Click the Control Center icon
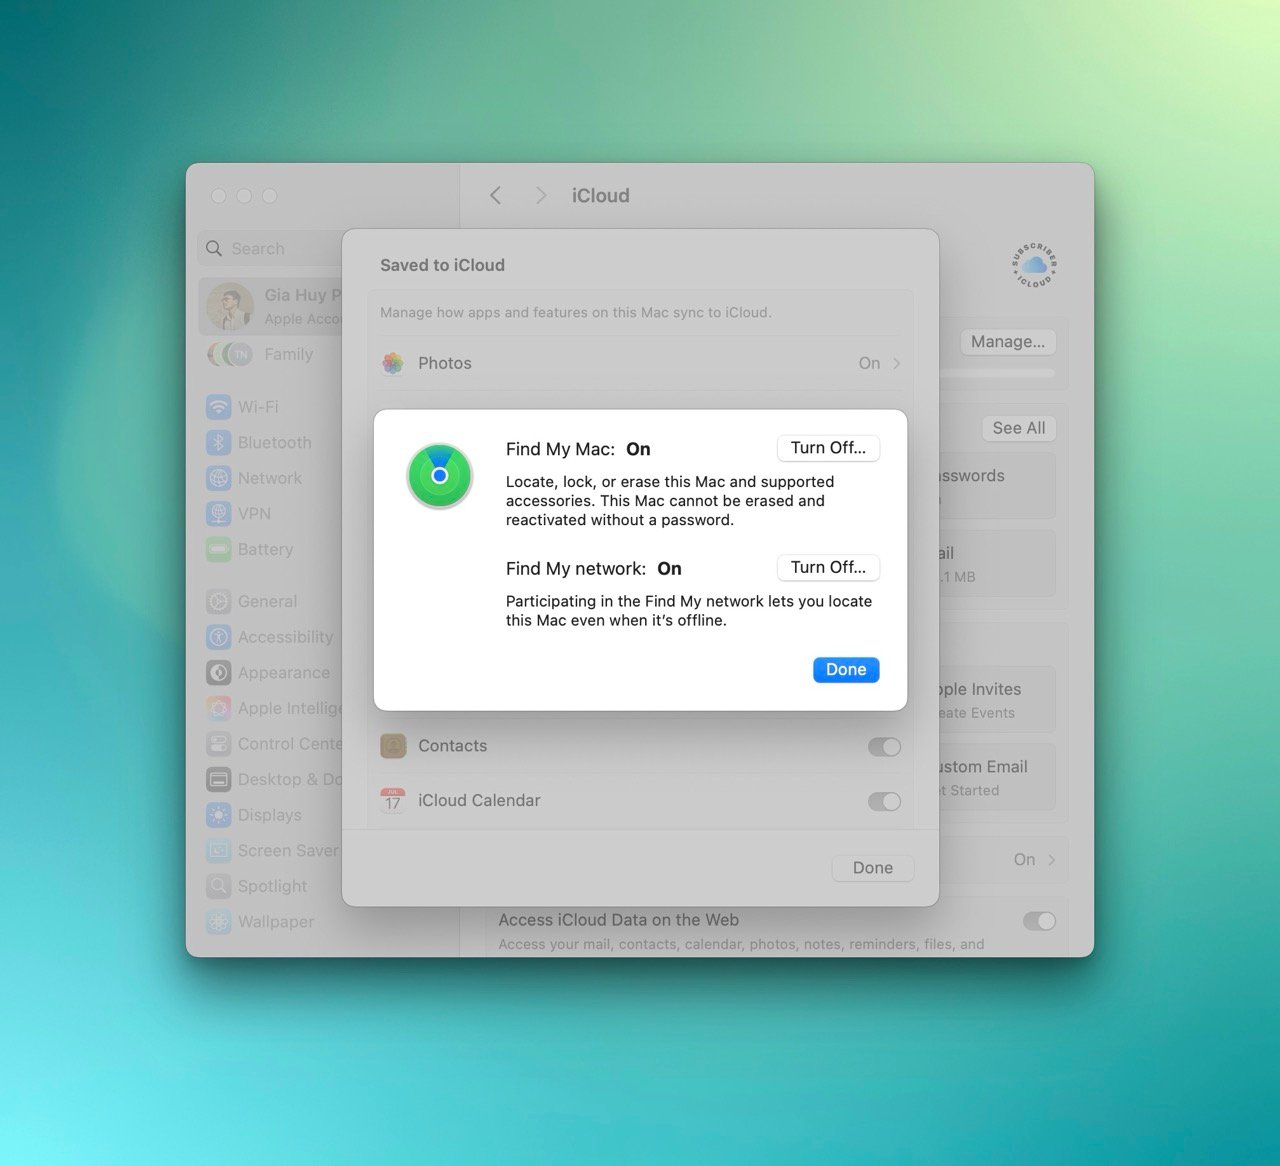 (218, 744)
